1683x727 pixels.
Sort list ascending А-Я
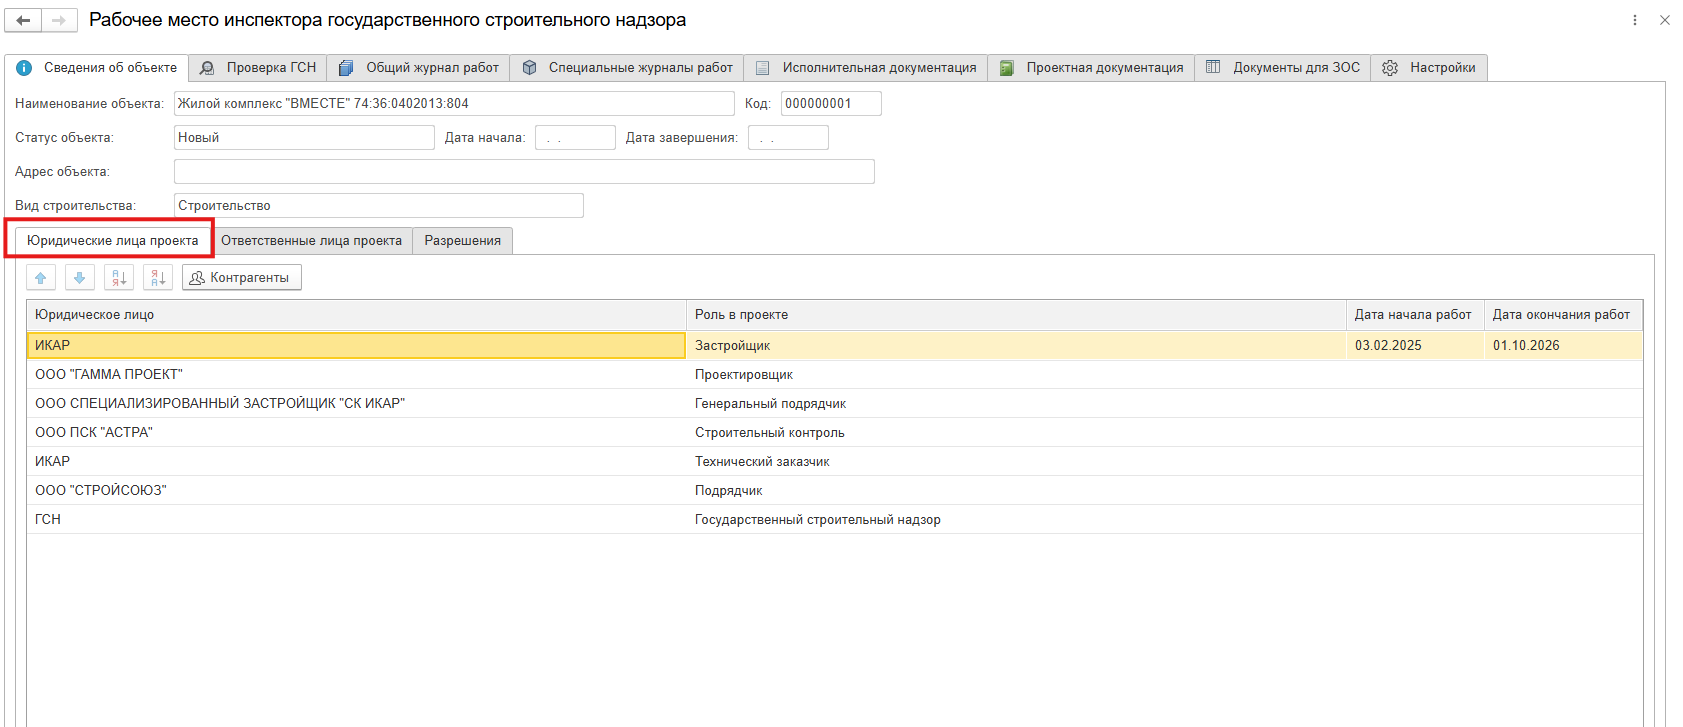click(119, 278)
